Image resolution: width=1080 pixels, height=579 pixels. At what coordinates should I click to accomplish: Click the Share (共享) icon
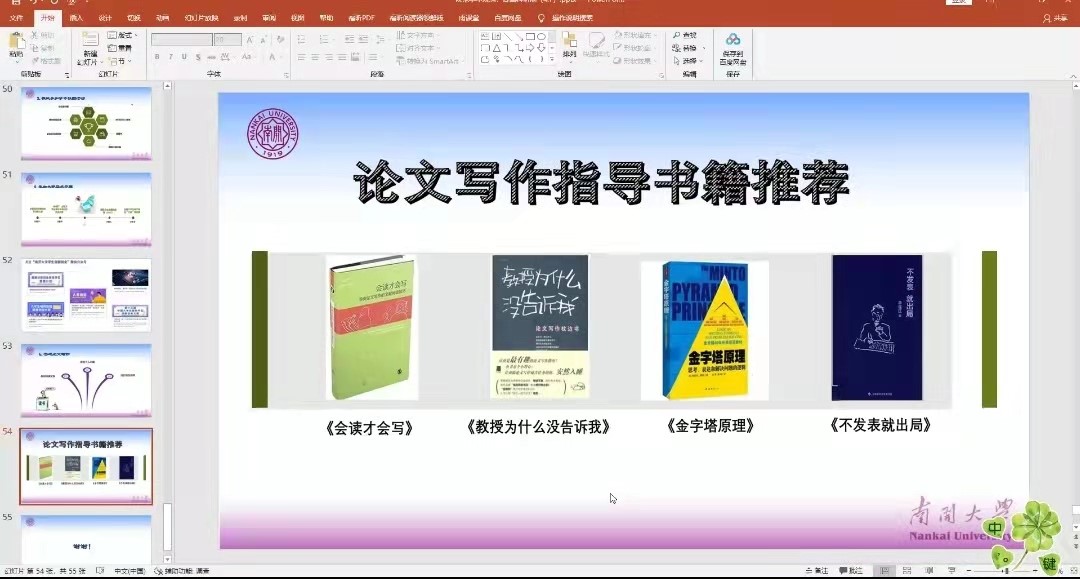[x=1054, y=18]
